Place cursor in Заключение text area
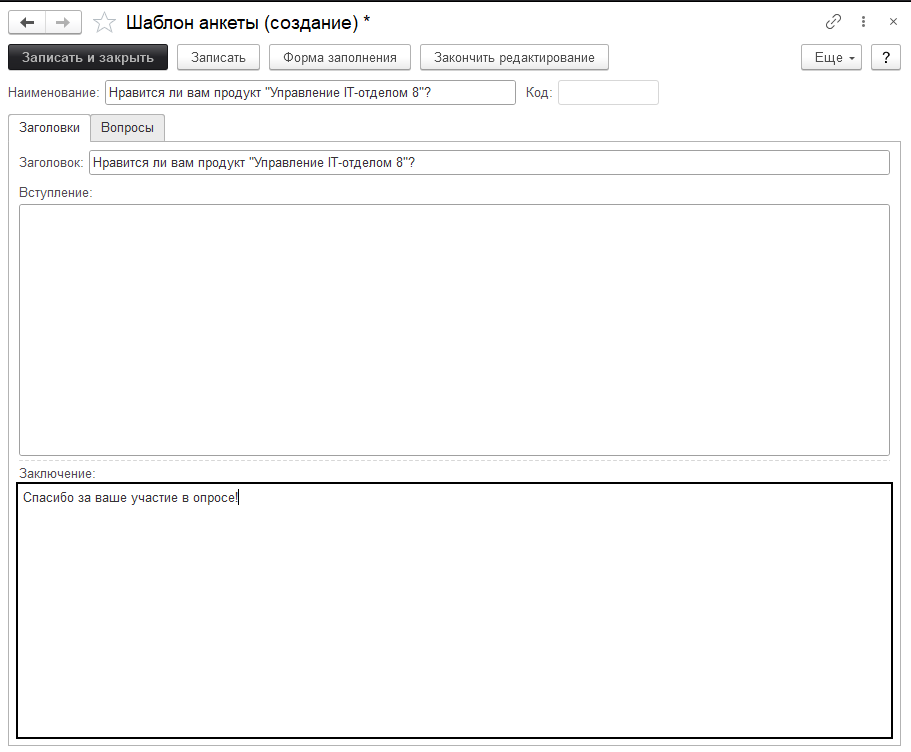 [454, 610]
